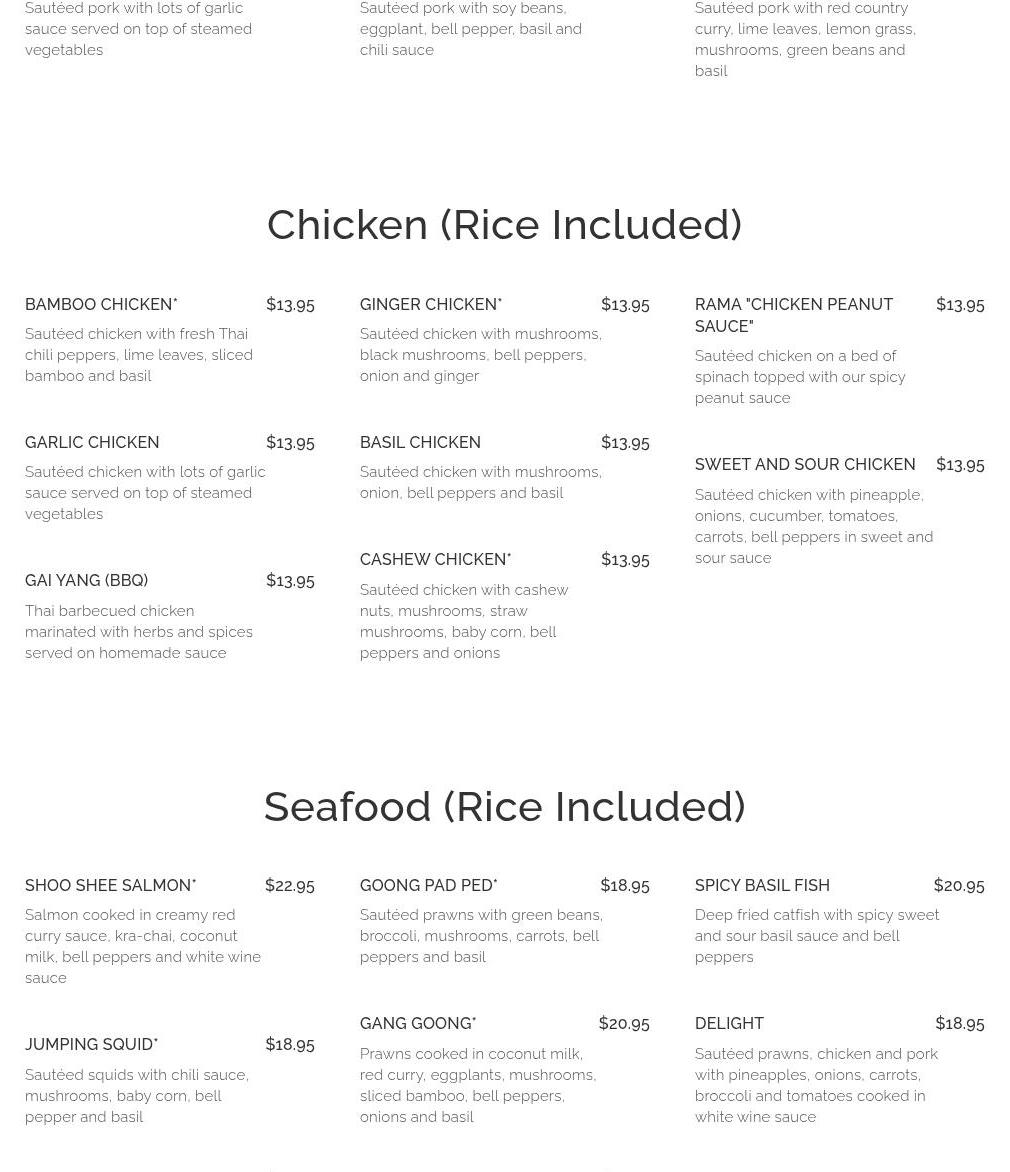Select the Gang Goong item heading
Image resolution: width=1010 pixels, height=1172 pixels.
(418, 1023)
